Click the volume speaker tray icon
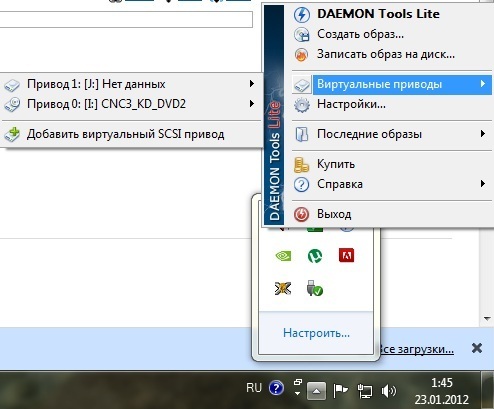The image size is (494, 409). click(388, 391)
